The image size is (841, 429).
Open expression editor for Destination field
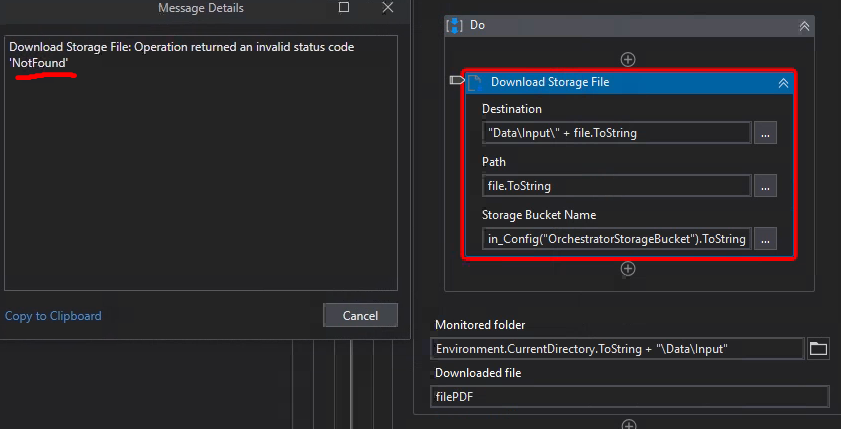765,133
